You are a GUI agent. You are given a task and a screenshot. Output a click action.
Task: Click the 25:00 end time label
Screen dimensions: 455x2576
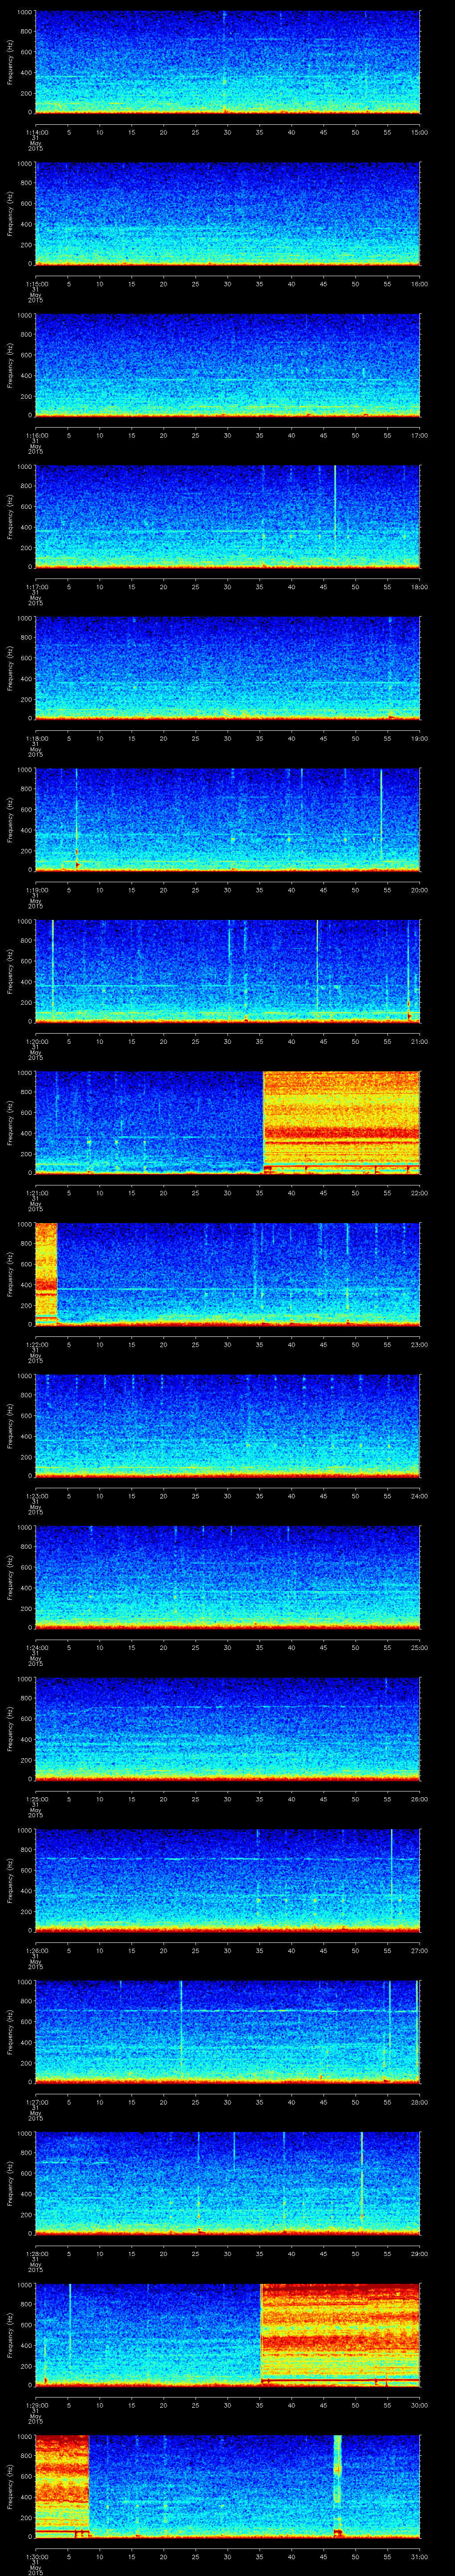(x=419, y=1647)
